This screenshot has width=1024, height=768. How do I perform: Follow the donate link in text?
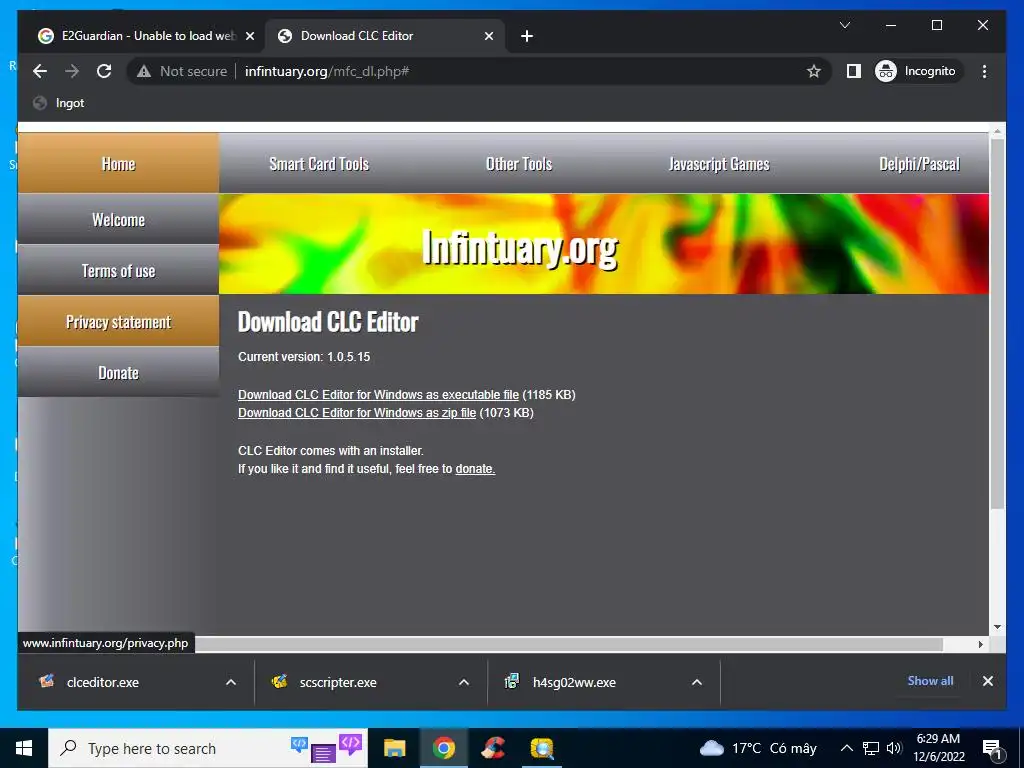click(475, 469)
